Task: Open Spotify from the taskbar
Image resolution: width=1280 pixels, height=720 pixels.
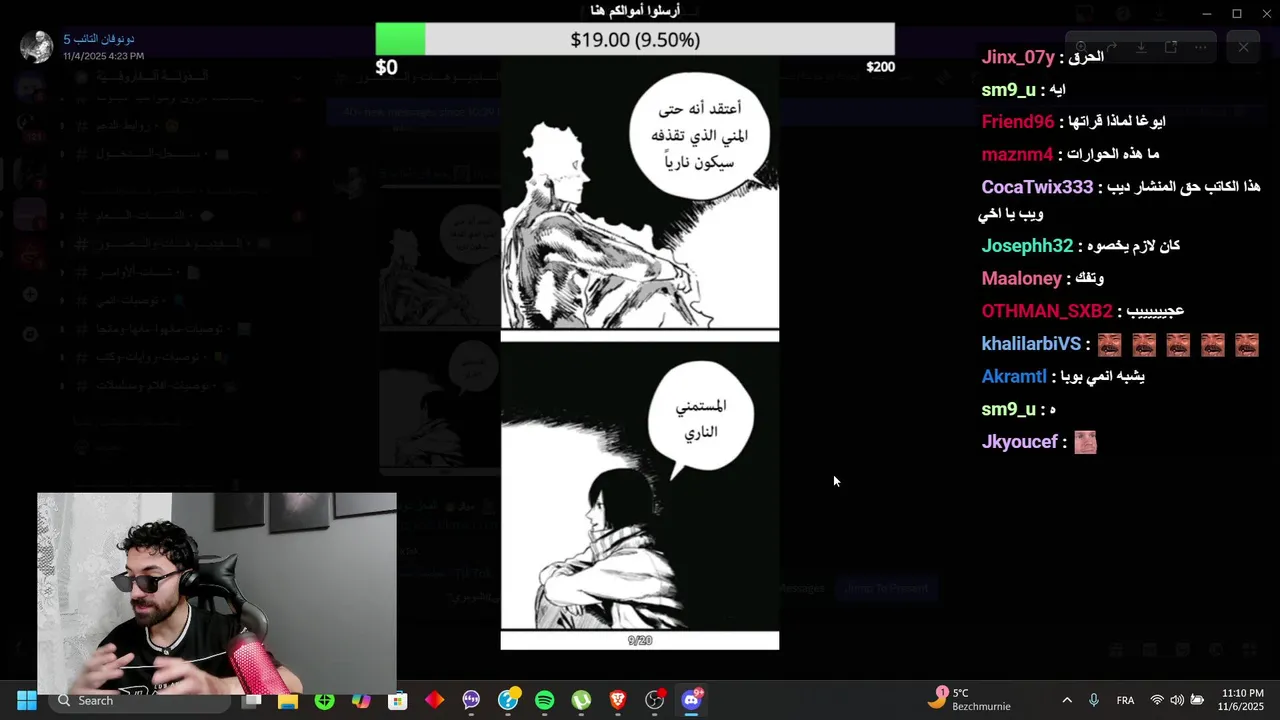Action: (544, 700)
